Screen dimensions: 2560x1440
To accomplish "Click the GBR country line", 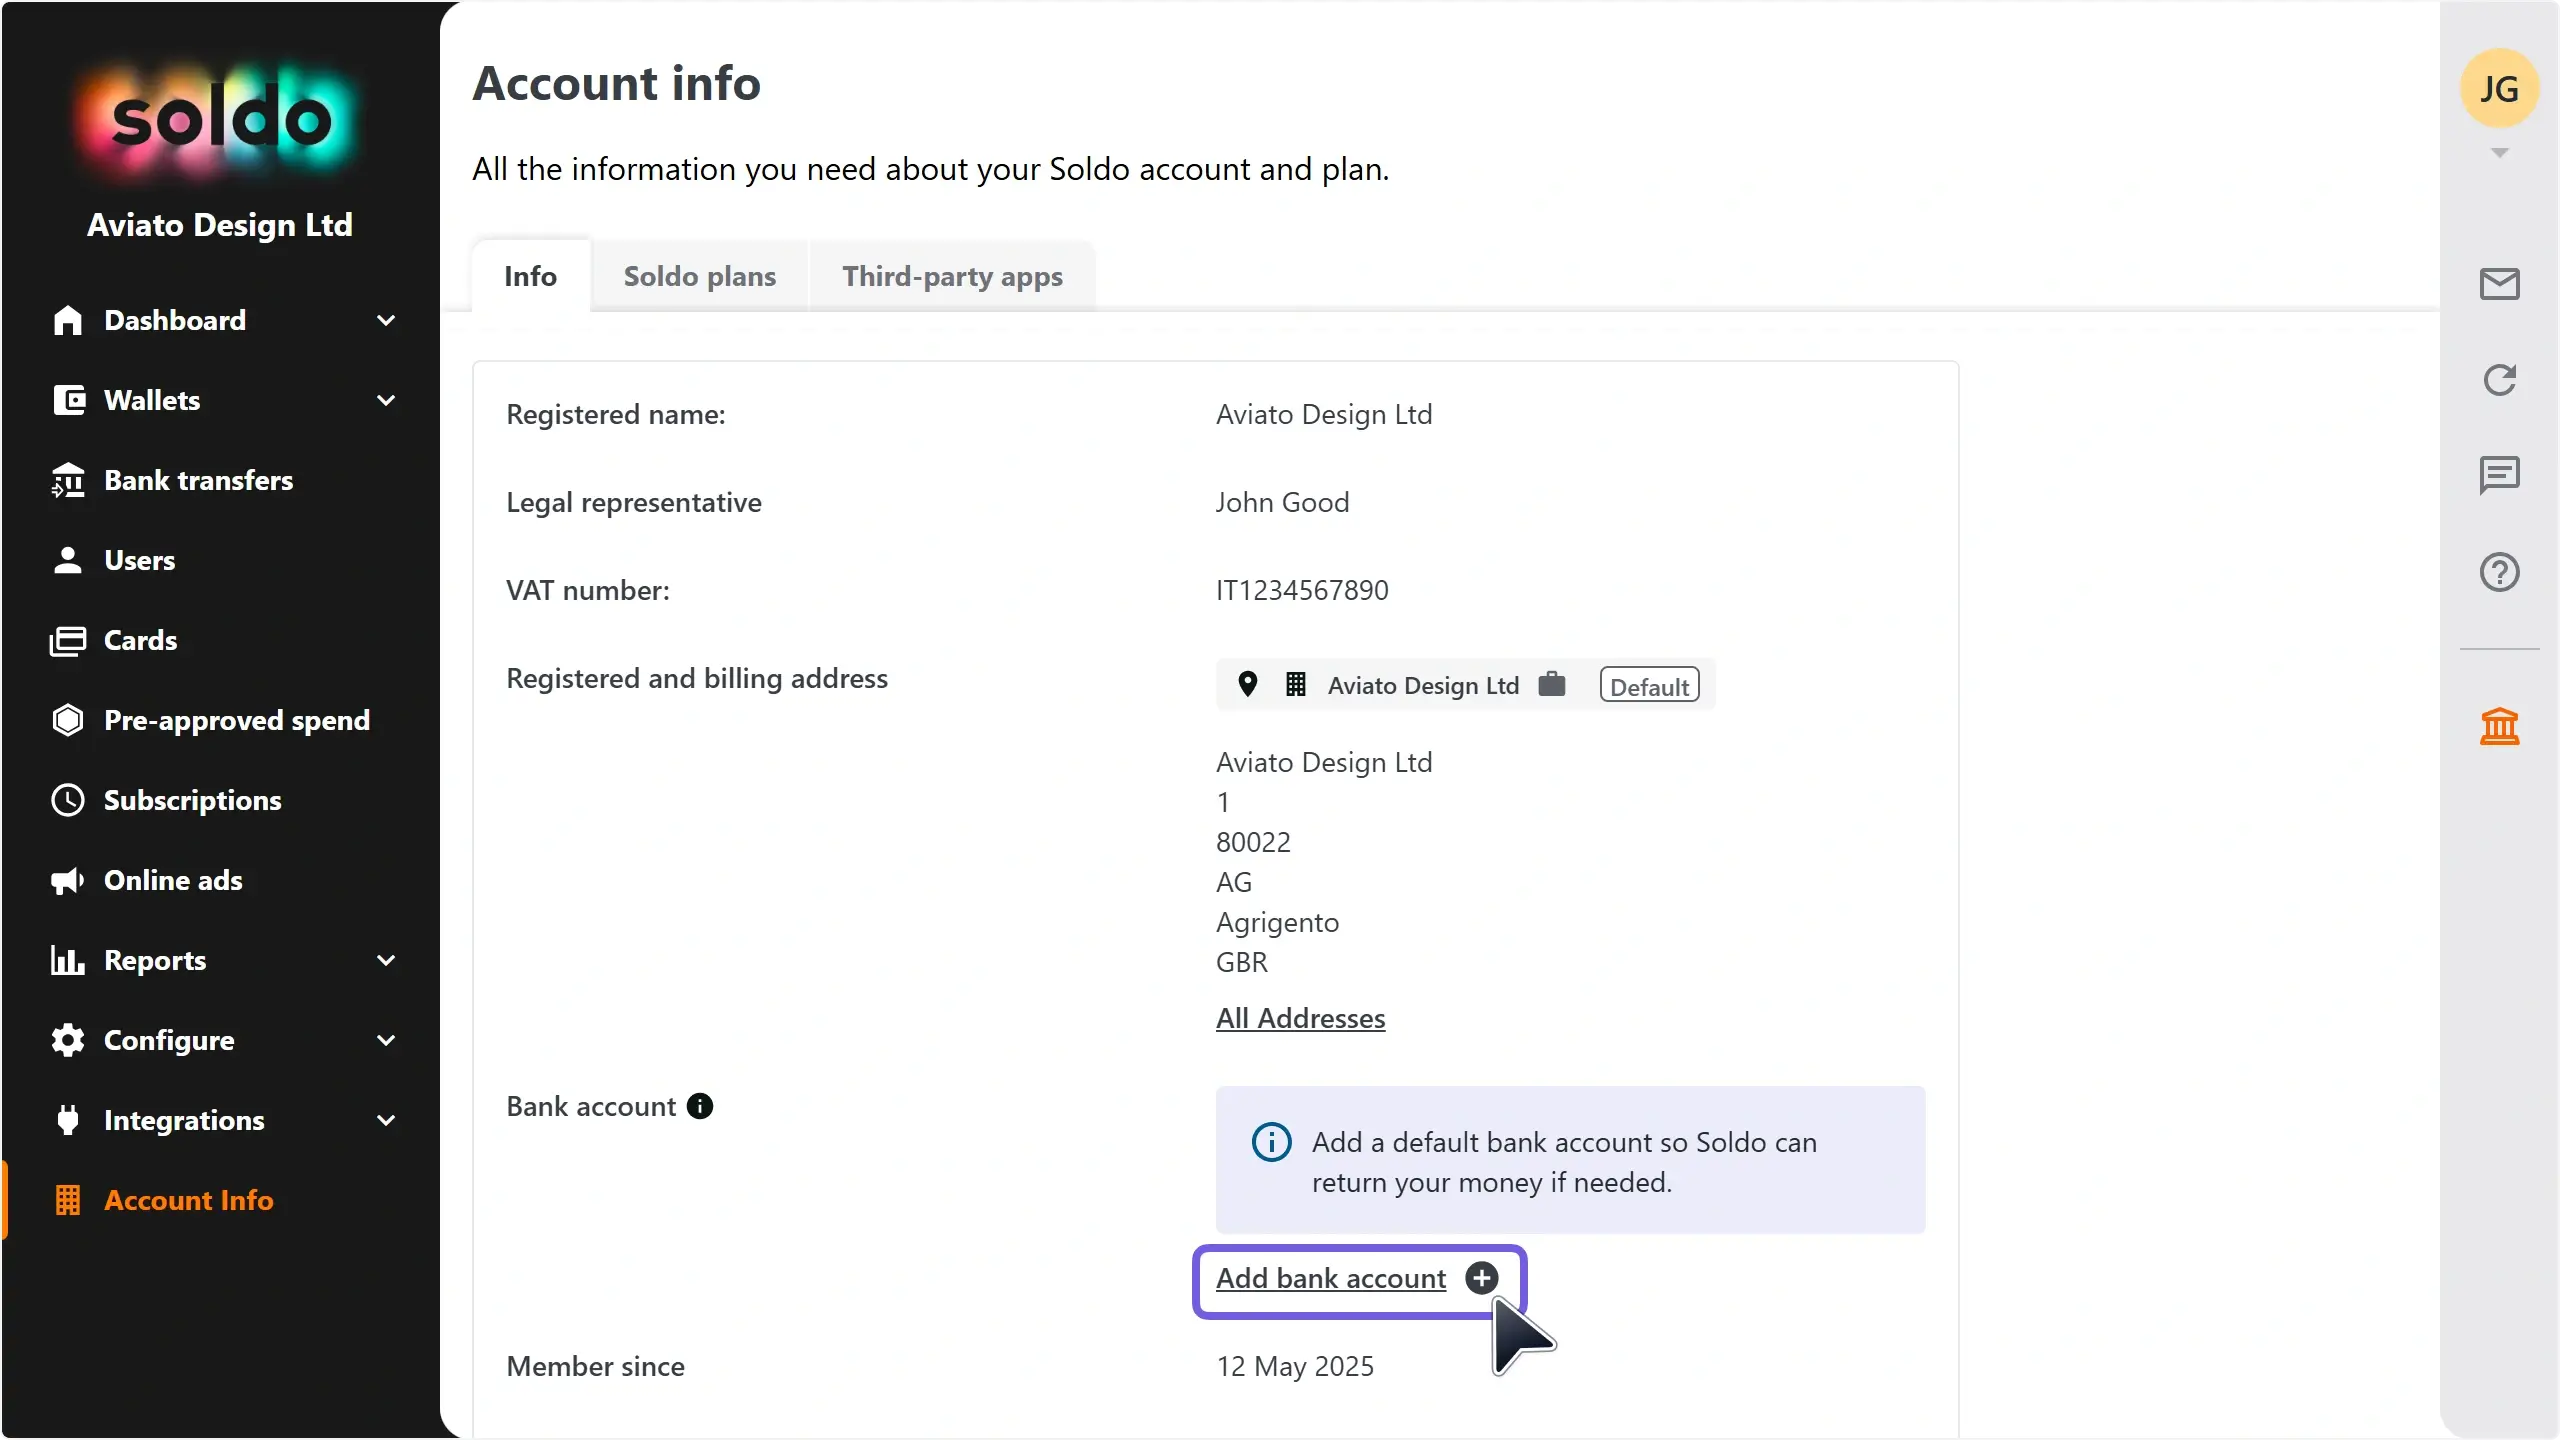I will coord(1242,962).
